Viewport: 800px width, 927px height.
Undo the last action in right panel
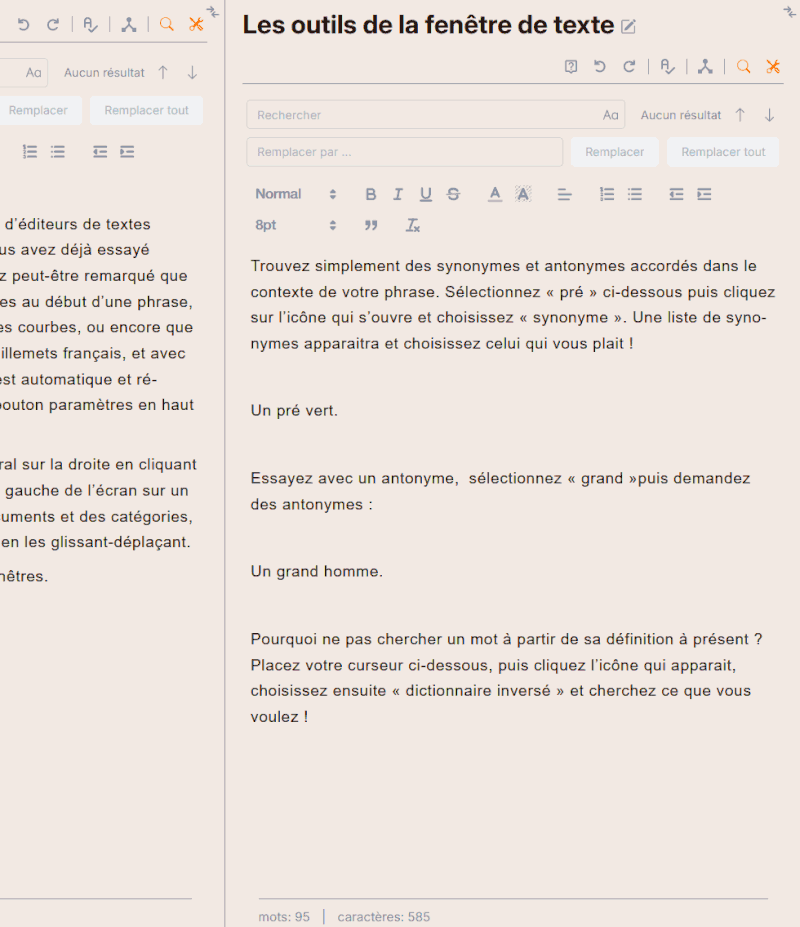600,67
